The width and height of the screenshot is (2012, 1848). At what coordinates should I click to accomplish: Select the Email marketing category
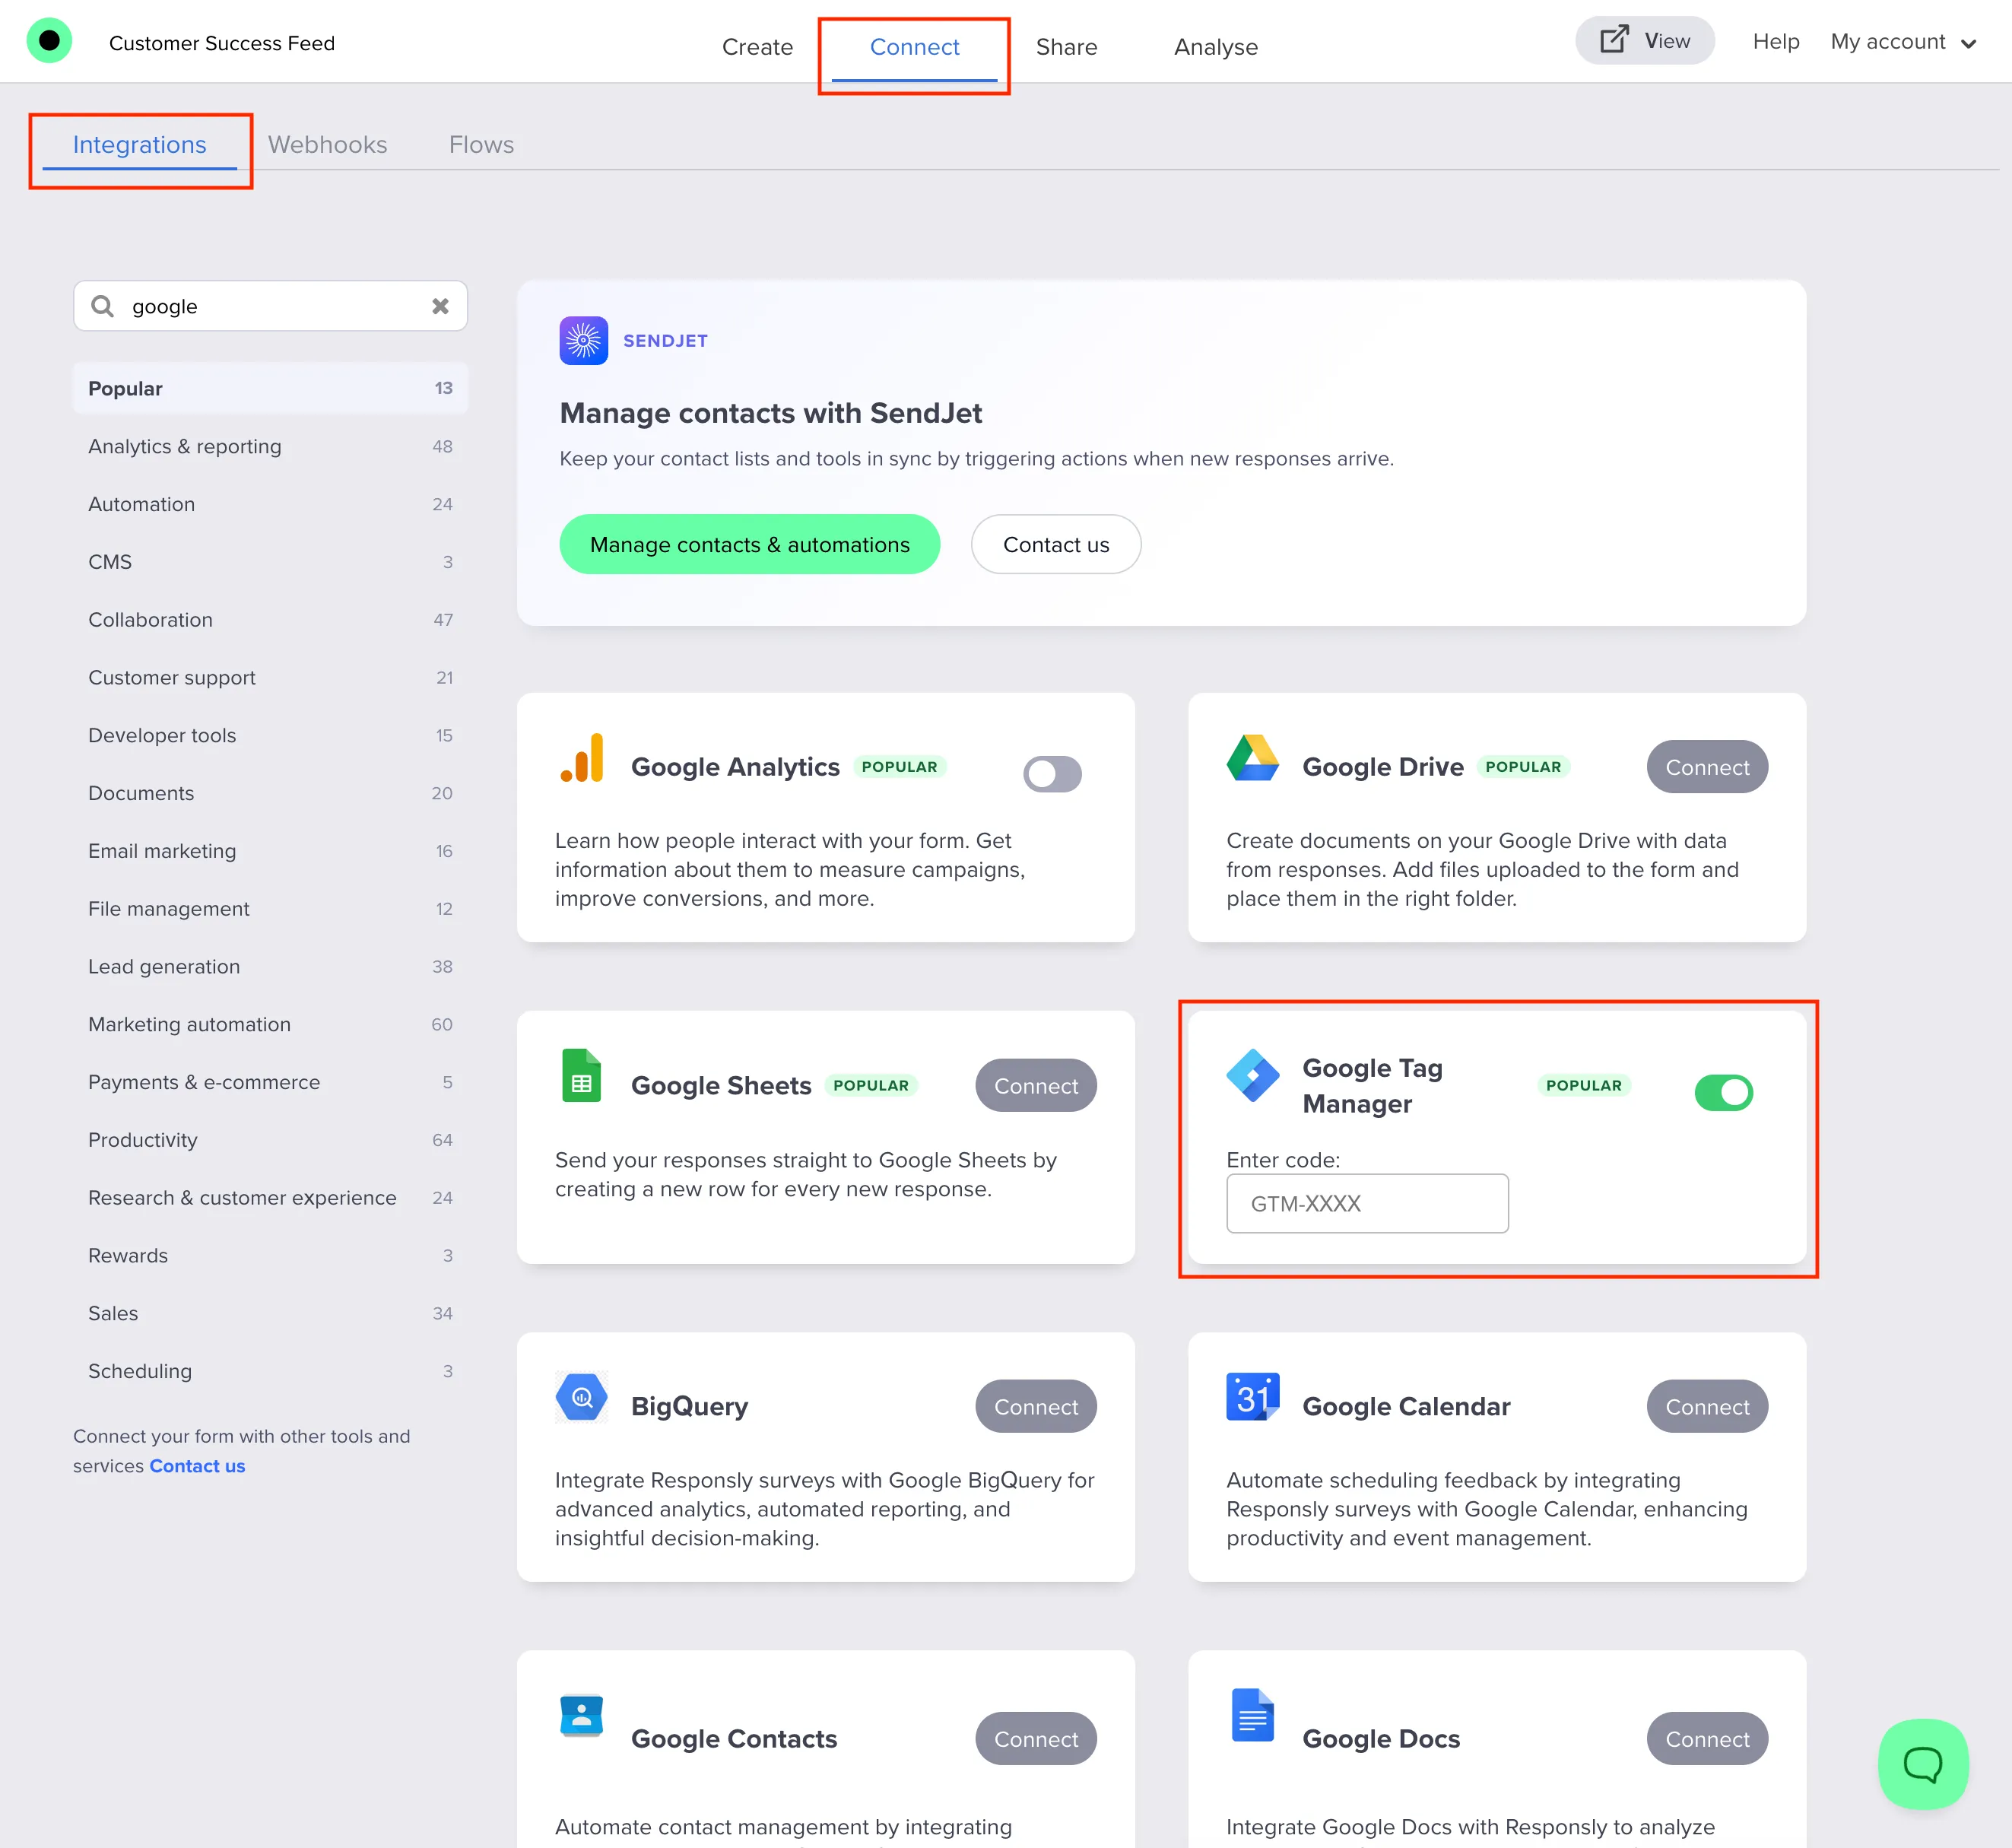270,851
